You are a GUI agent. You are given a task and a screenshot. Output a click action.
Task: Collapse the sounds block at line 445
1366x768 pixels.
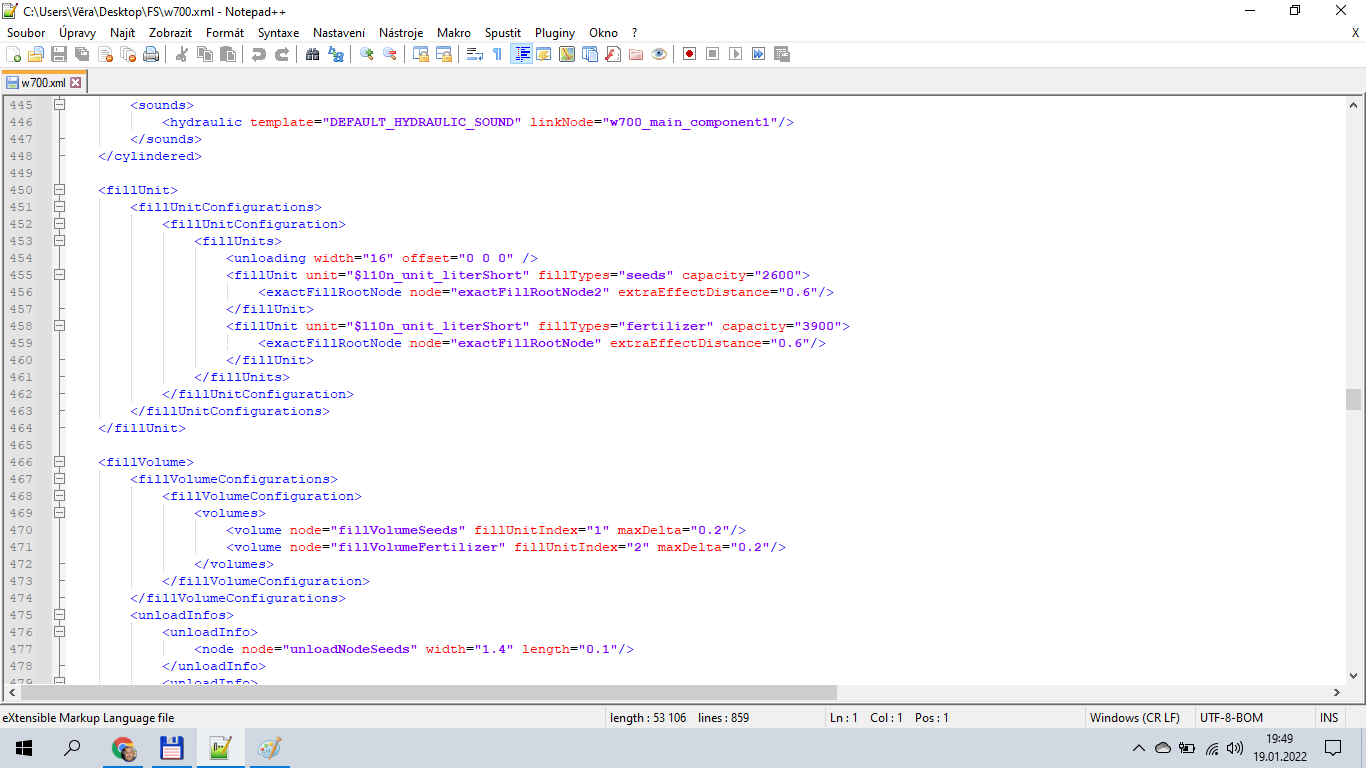[x=59, y=105]
